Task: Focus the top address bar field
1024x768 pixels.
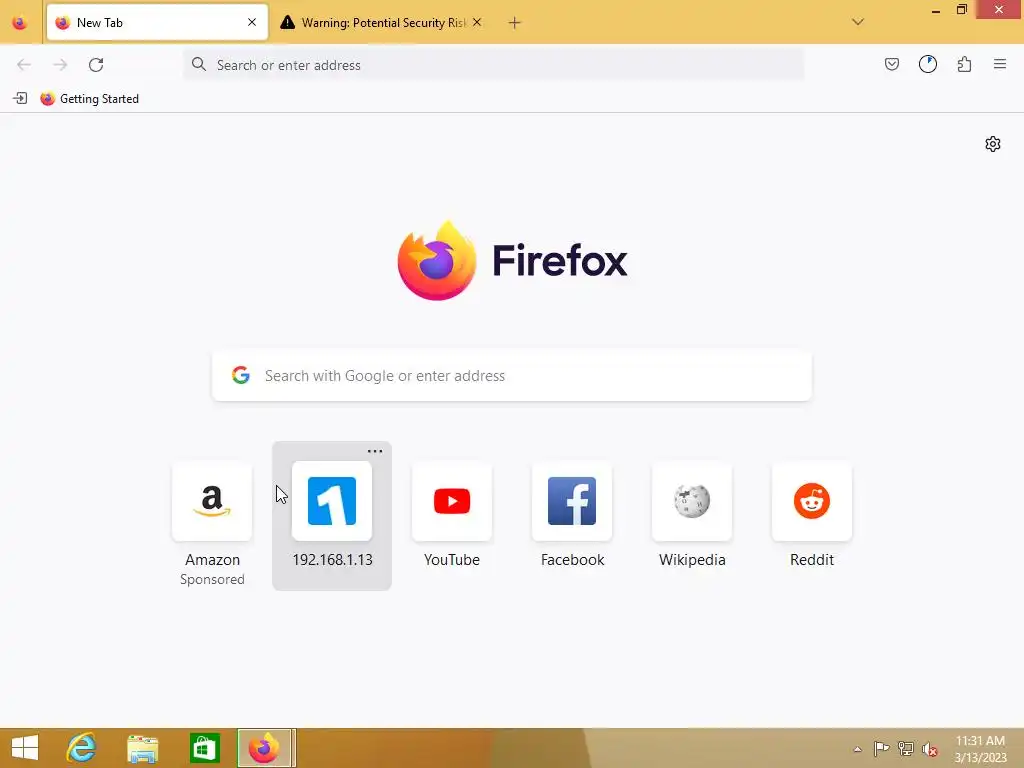Action: point(494,65)
